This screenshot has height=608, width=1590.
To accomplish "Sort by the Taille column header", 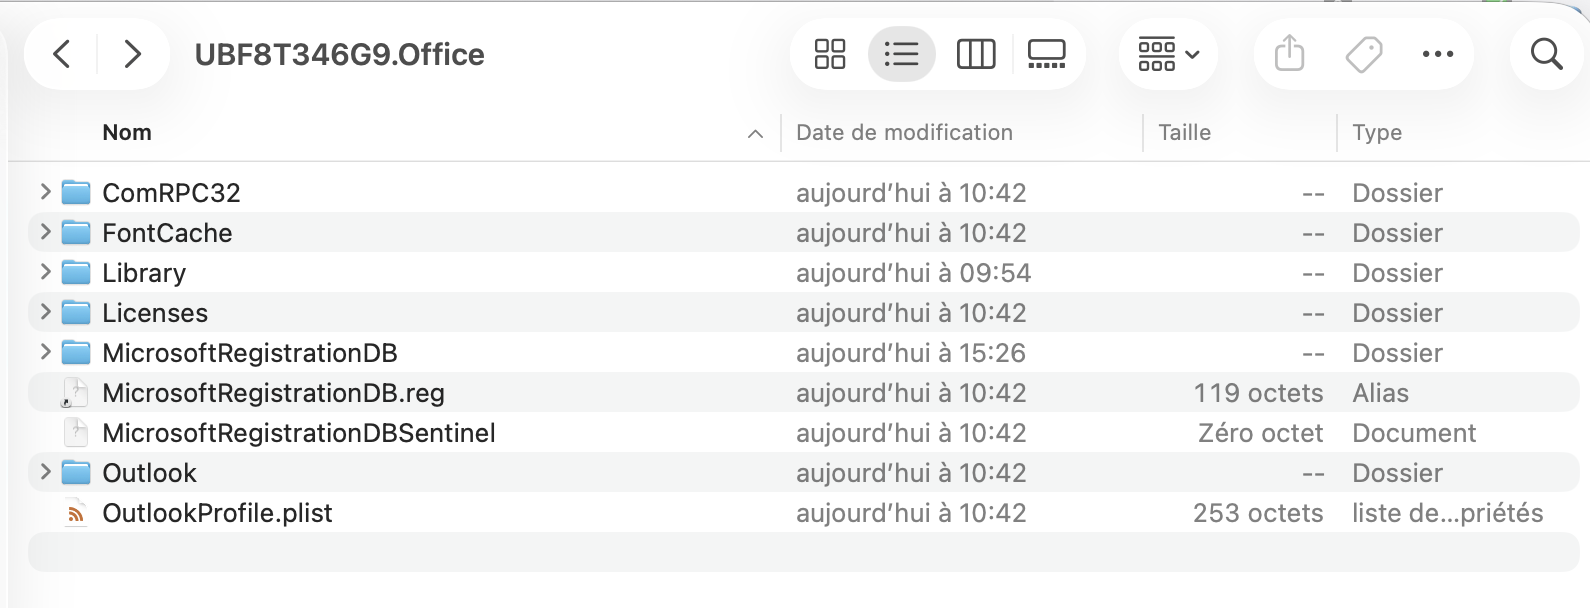I will coord(1184,132).
